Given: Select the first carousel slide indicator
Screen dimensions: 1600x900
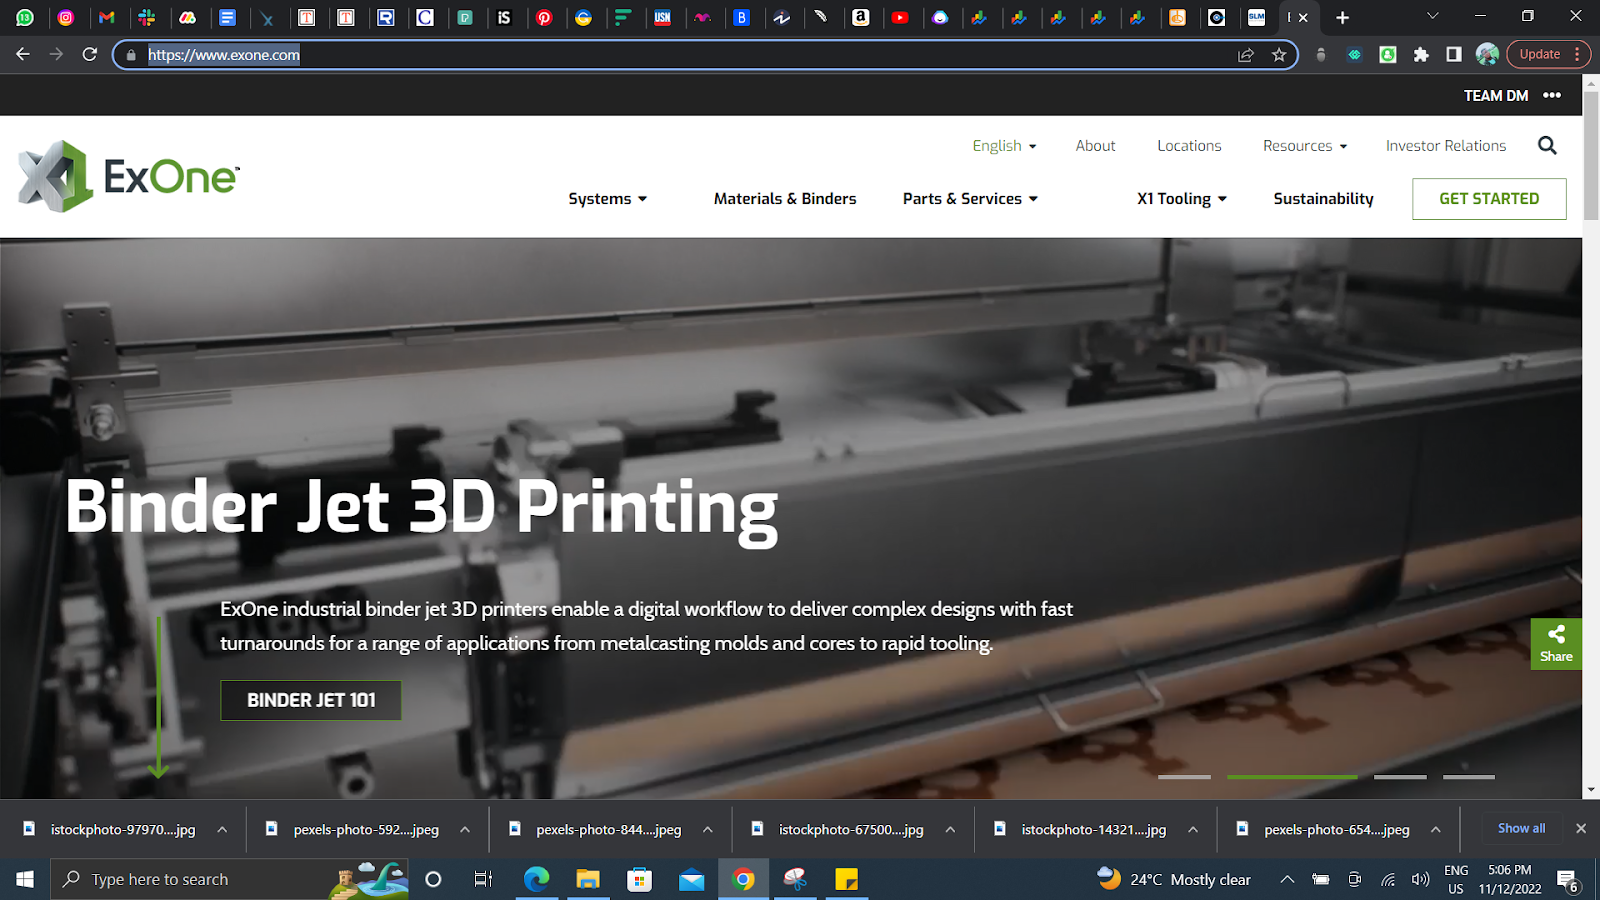Looking at the screenshot, I should [x=1184, y=777].
